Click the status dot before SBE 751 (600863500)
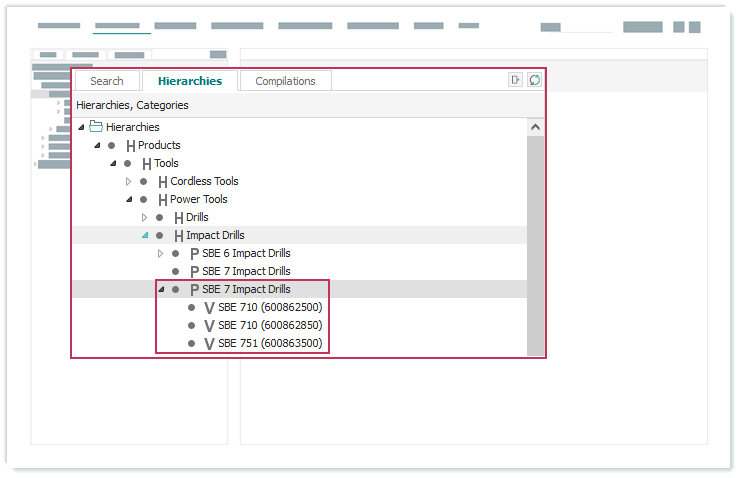Screen dimensions: 740x478 click(x=191, y=344)
